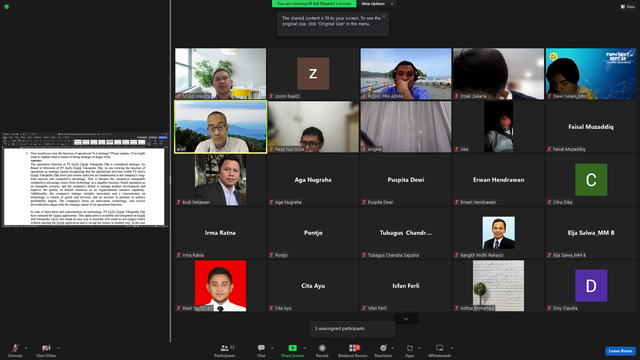Viewport: 640px width, 360px height.
Task: Open Whiteboards
Action: (x=440, y=350)
